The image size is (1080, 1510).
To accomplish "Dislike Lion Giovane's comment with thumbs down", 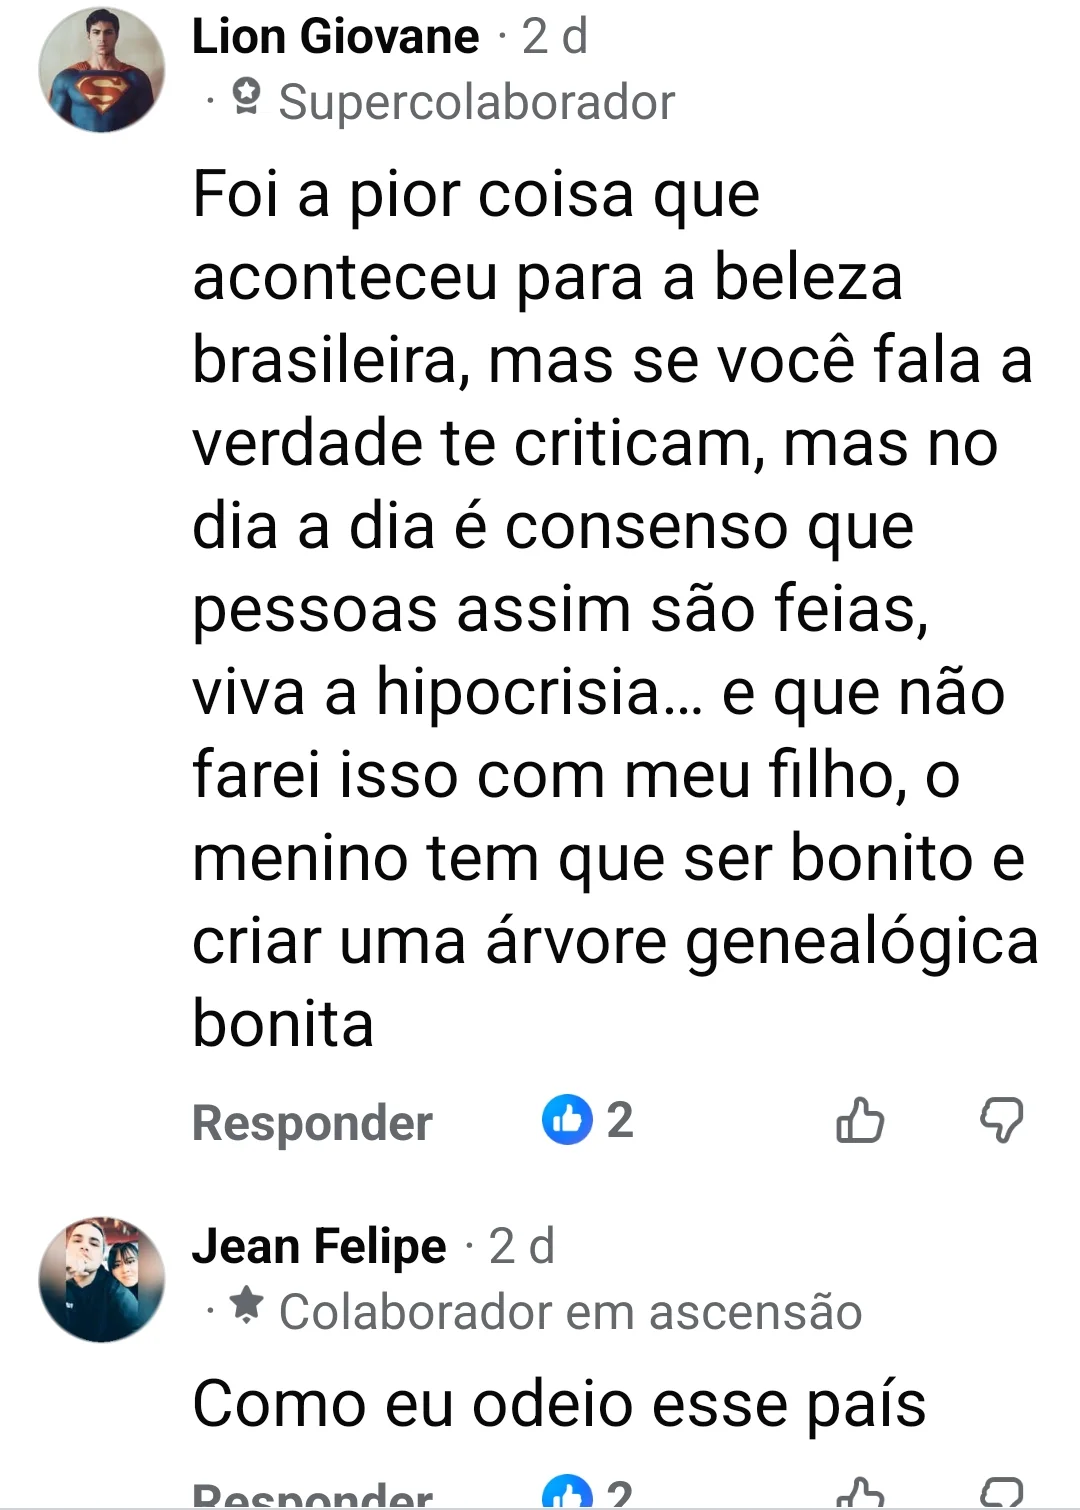I will [x=1001, y=1119].
